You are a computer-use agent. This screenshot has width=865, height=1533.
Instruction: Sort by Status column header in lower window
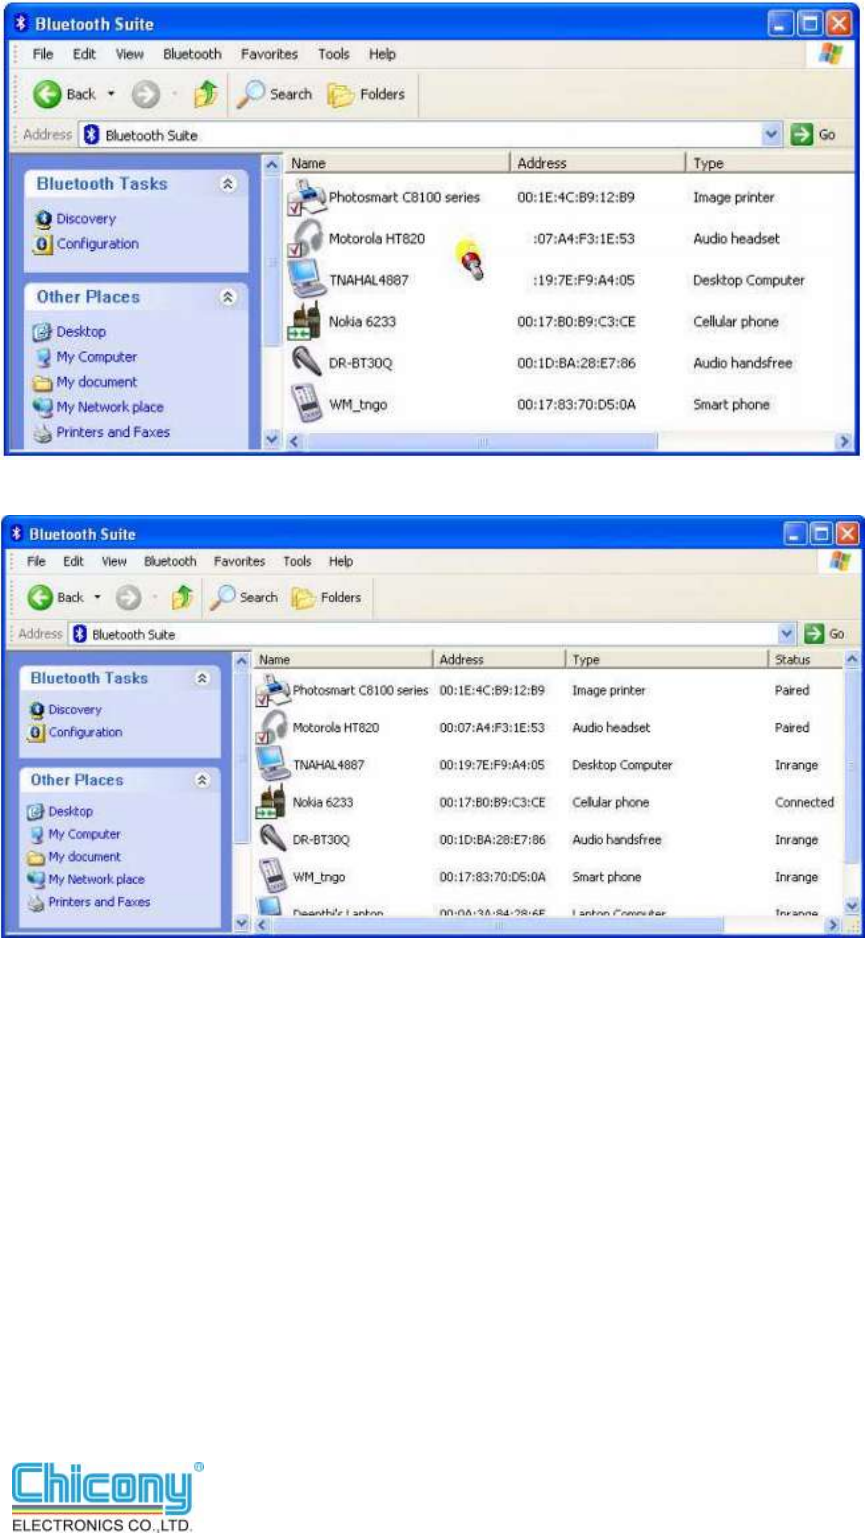click(807, 660)
